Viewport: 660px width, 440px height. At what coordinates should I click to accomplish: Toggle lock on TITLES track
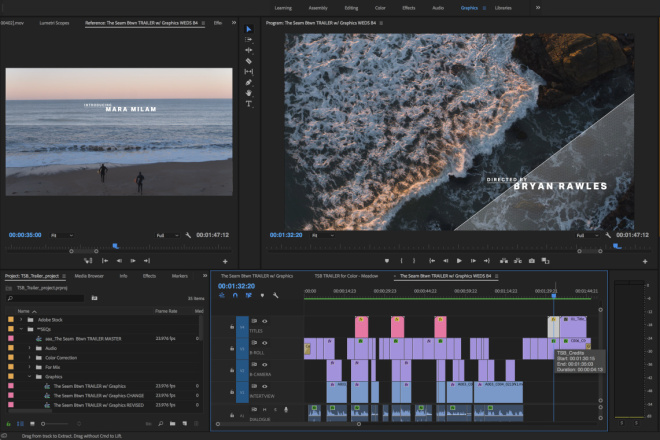[232, 327]
